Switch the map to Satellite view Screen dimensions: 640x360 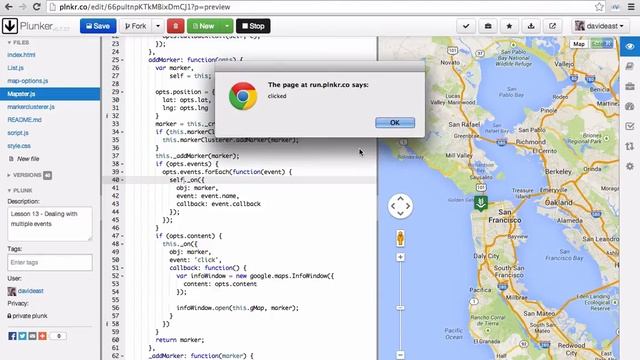coord(602,44)
